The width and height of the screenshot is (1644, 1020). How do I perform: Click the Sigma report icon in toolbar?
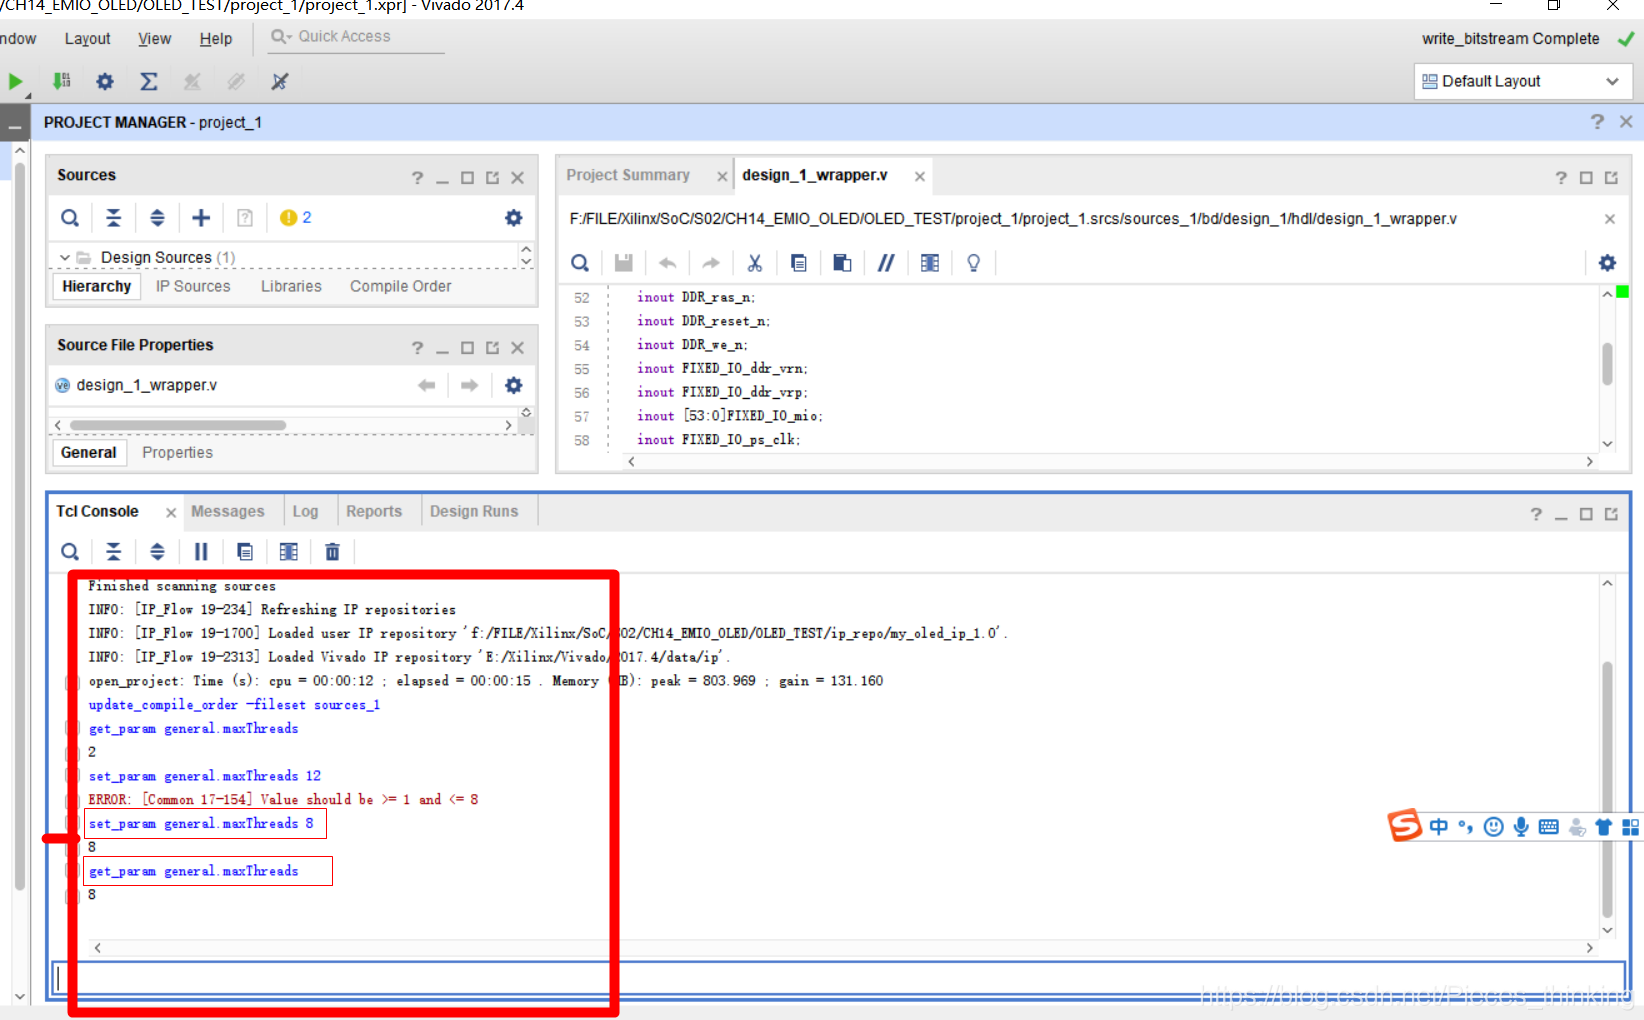click(149, 81)
